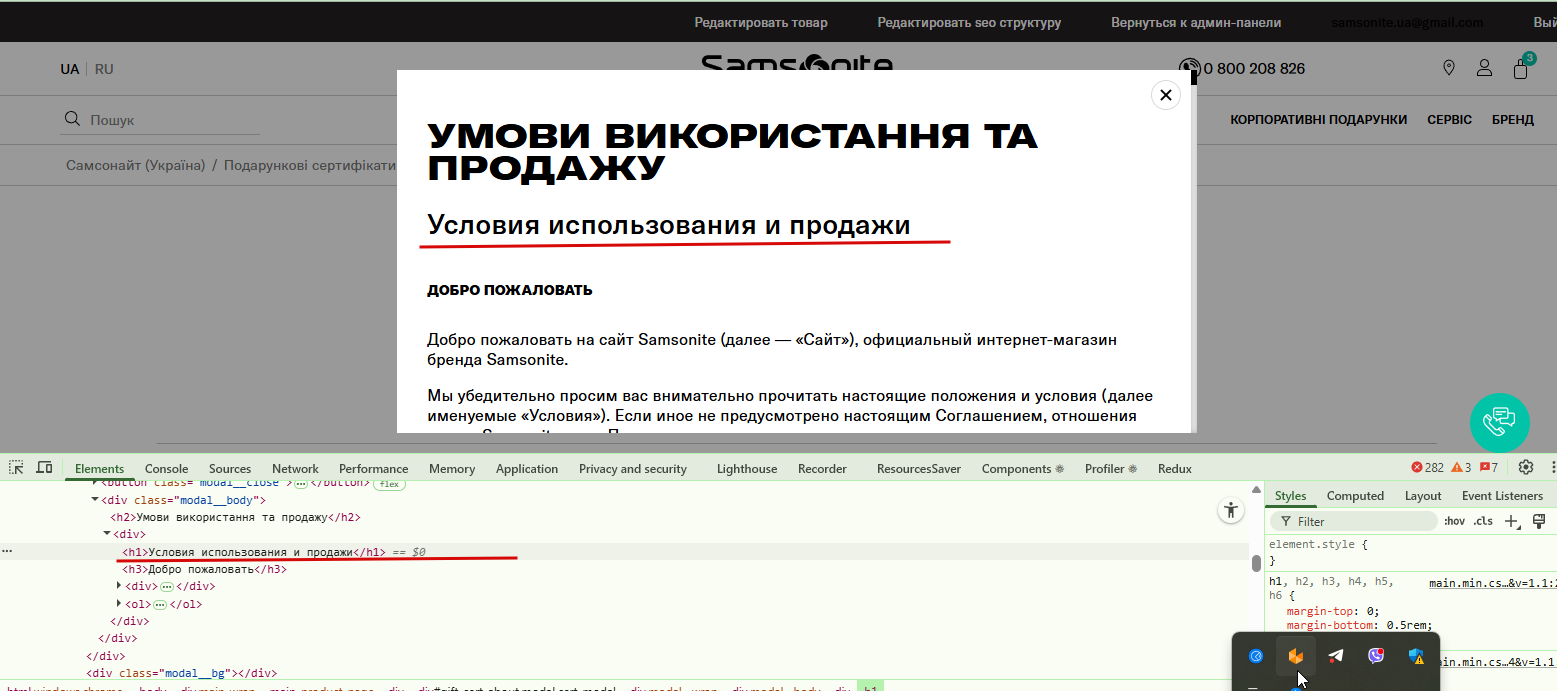Open the Event Listeners tab
The image size is (1557, 691).
(x=1502, y=496)
